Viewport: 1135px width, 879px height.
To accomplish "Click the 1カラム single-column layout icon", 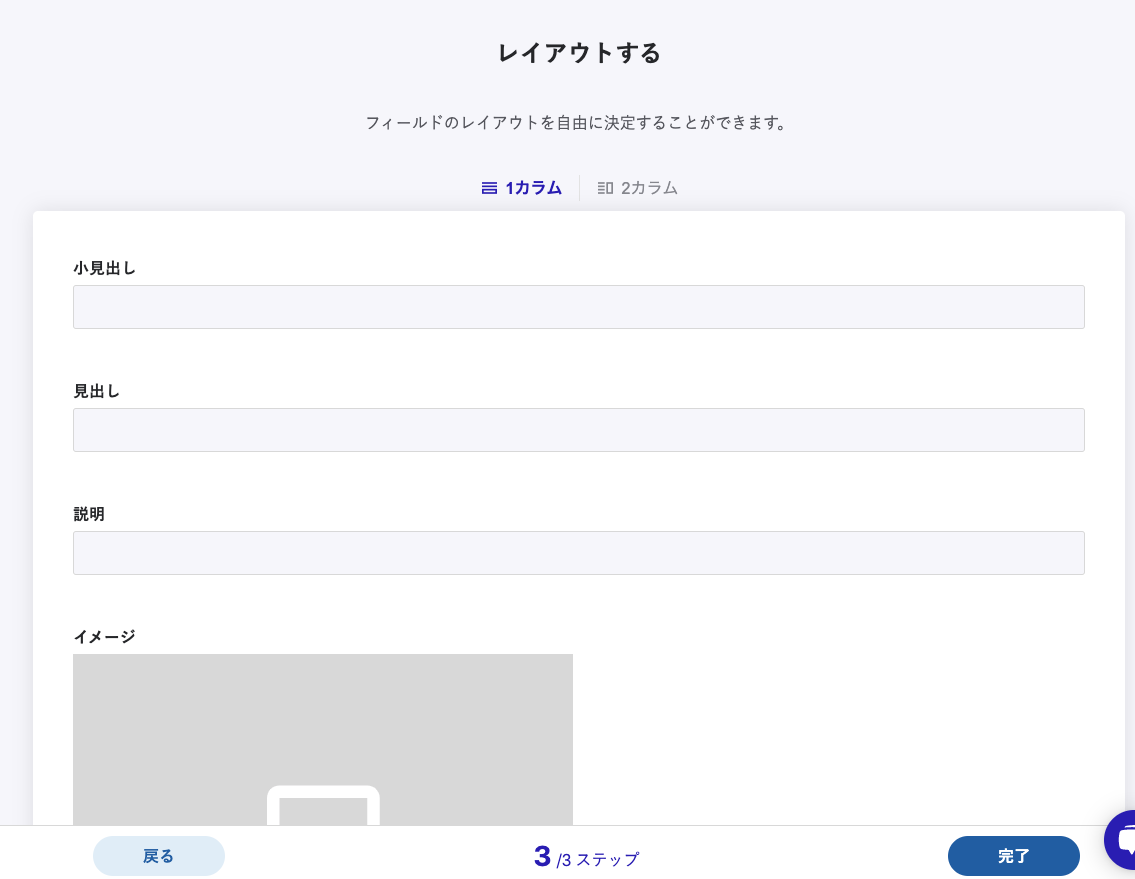I will pos(489,188).
